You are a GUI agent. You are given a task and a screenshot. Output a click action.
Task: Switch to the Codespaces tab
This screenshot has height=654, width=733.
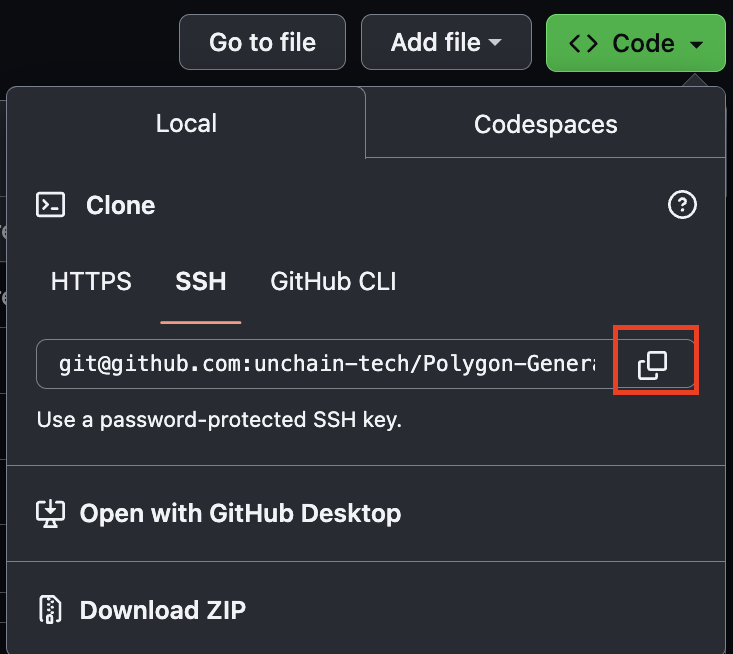(x=546, y=124)
